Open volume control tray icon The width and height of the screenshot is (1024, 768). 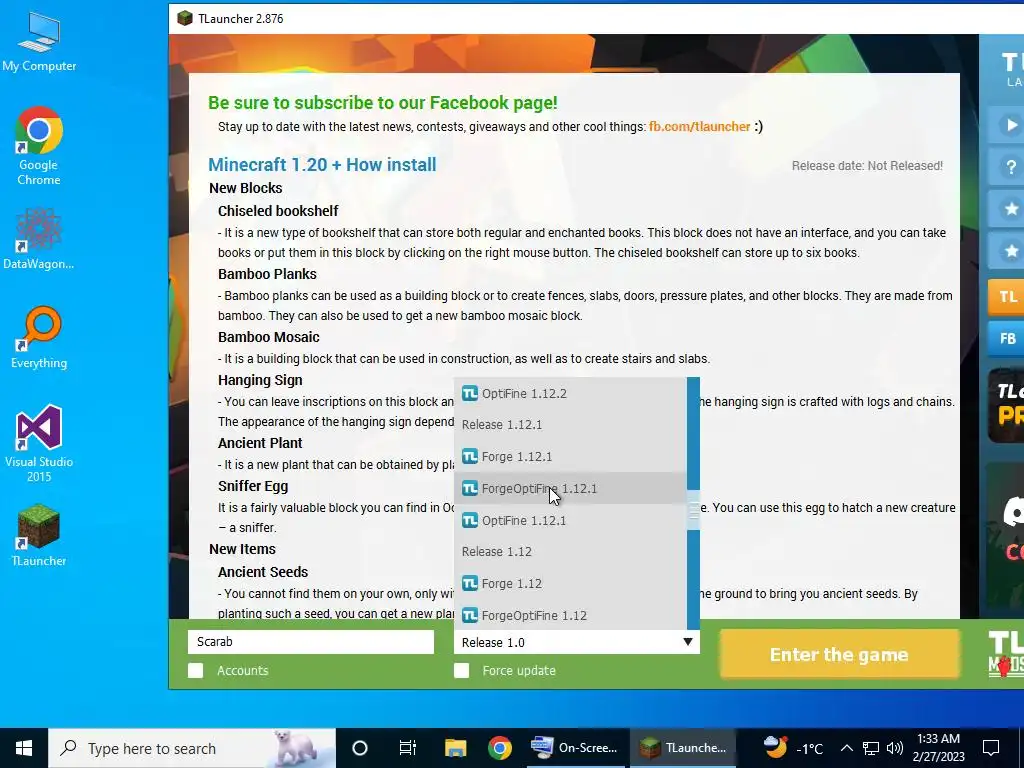pos(895,748)
